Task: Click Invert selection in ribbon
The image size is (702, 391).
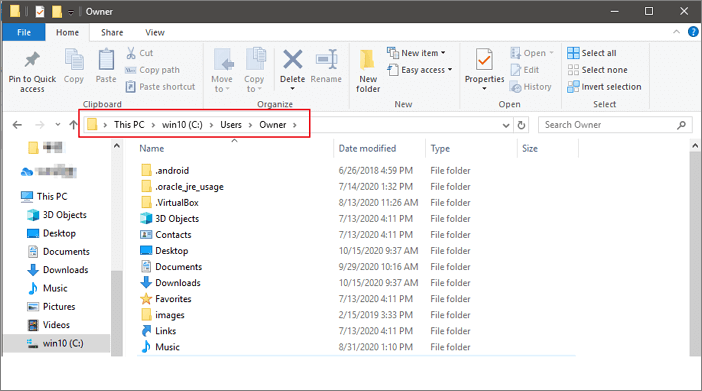Action: click(x=604, y=86)
